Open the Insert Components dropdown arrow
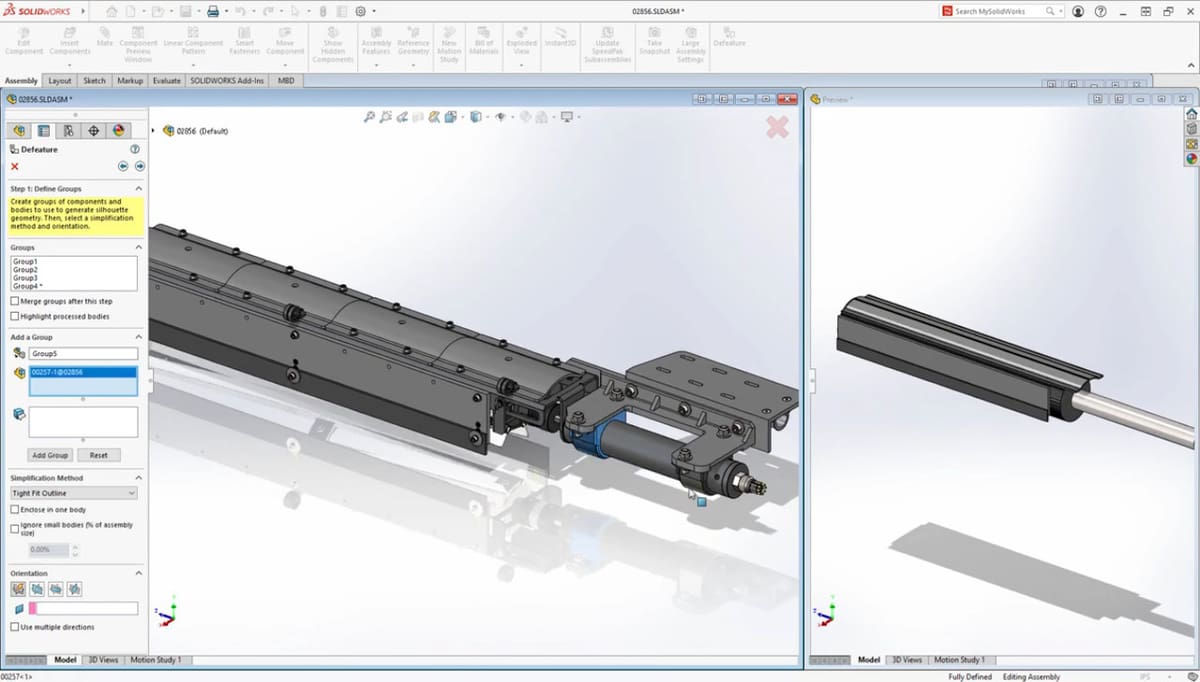Viewport: 1200px width, 682px height. tap(69, 66)
